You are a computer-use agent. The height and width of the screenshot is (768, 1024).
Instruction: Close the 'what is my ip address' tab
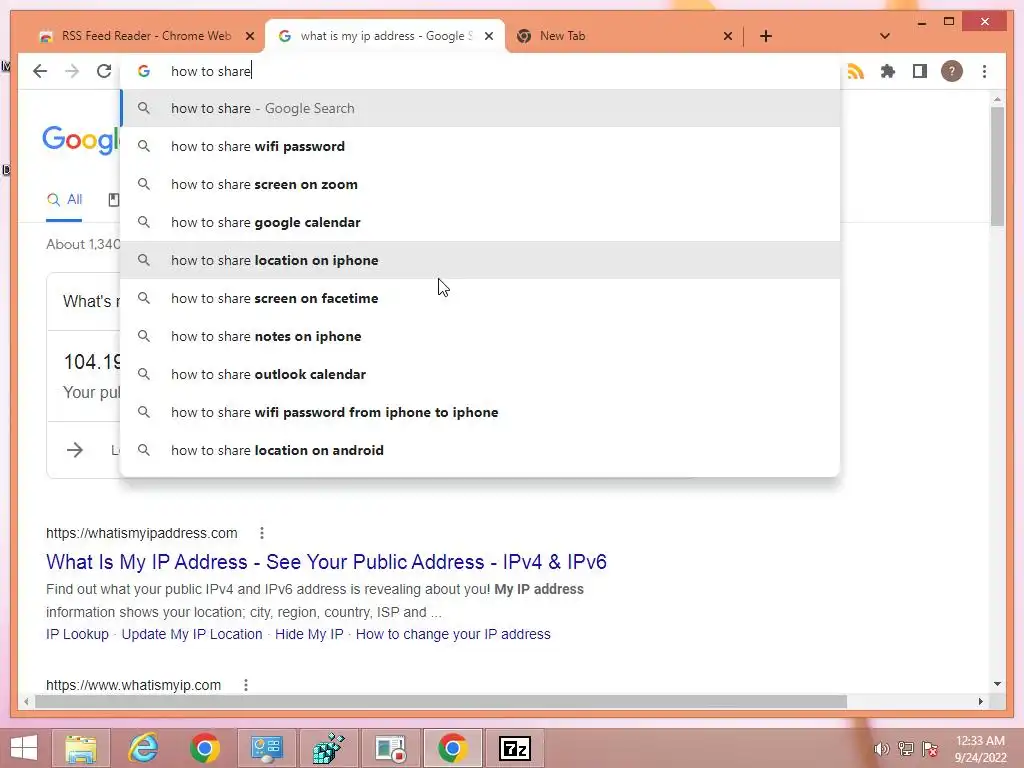[x=488, y=36]
